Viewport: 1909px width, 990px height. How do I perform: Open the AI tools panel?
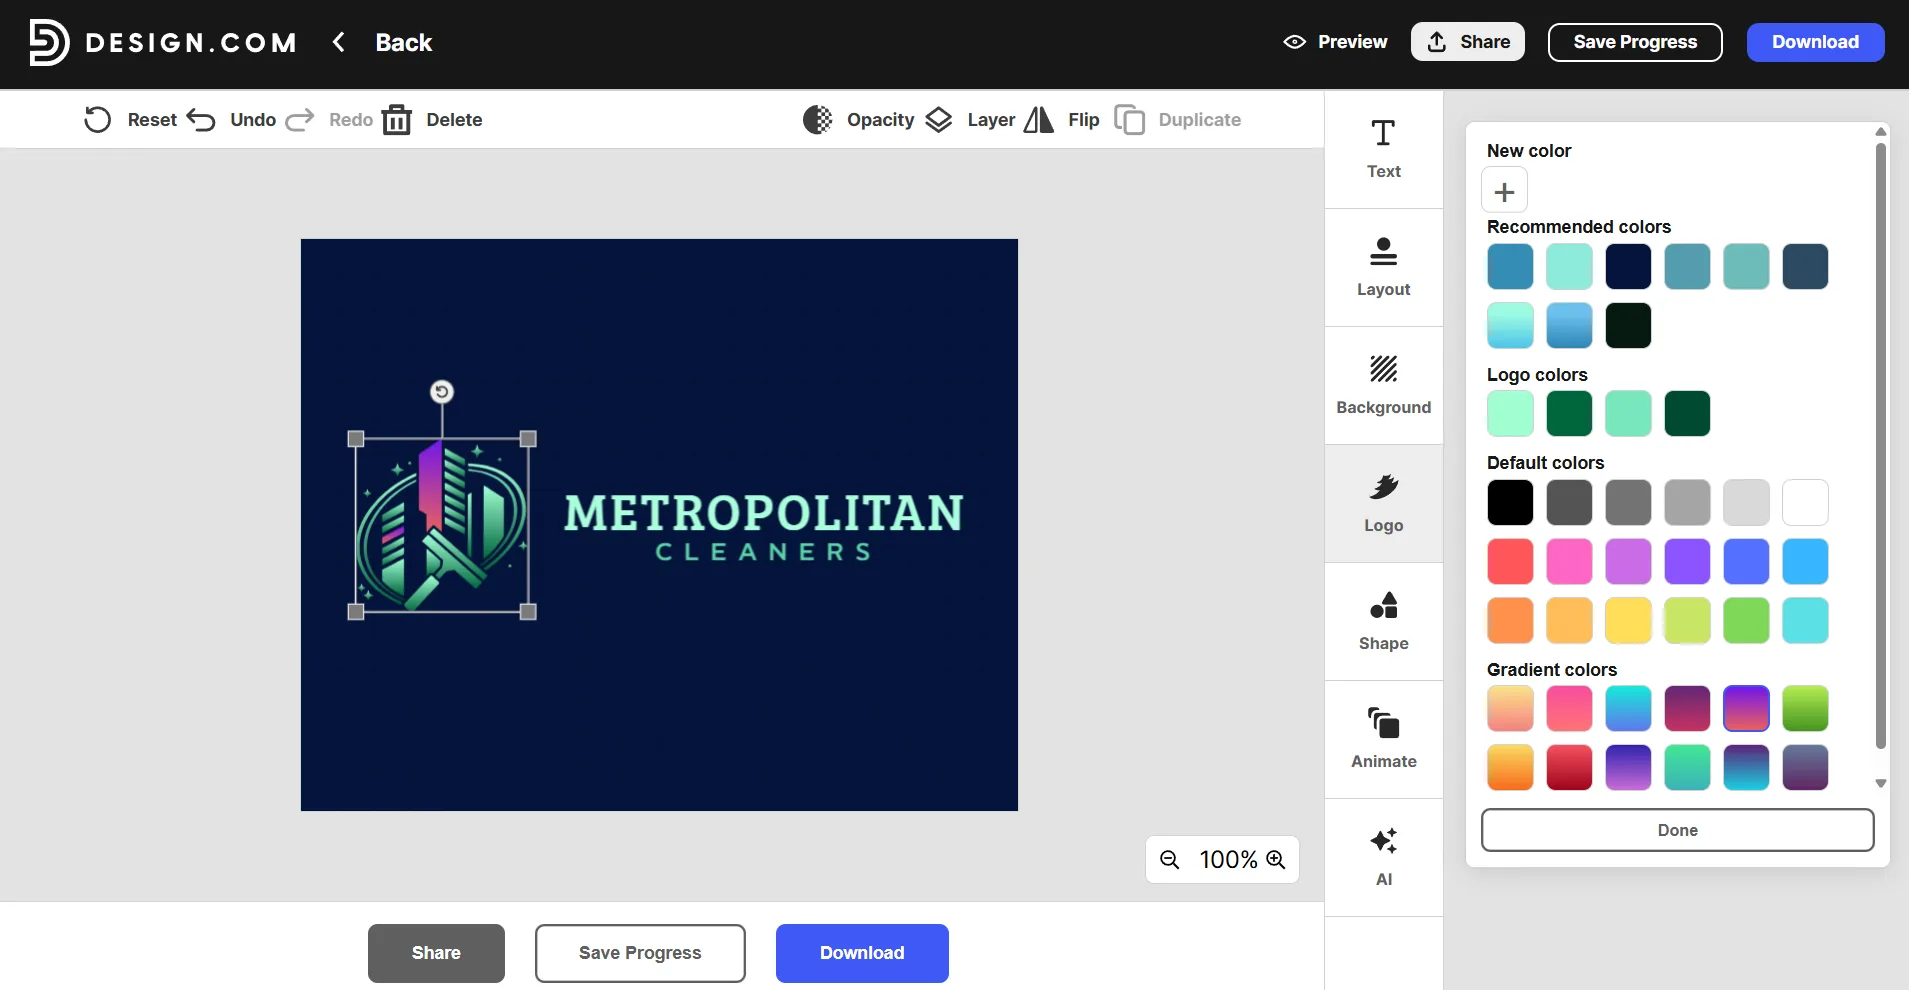[1384, 857]
